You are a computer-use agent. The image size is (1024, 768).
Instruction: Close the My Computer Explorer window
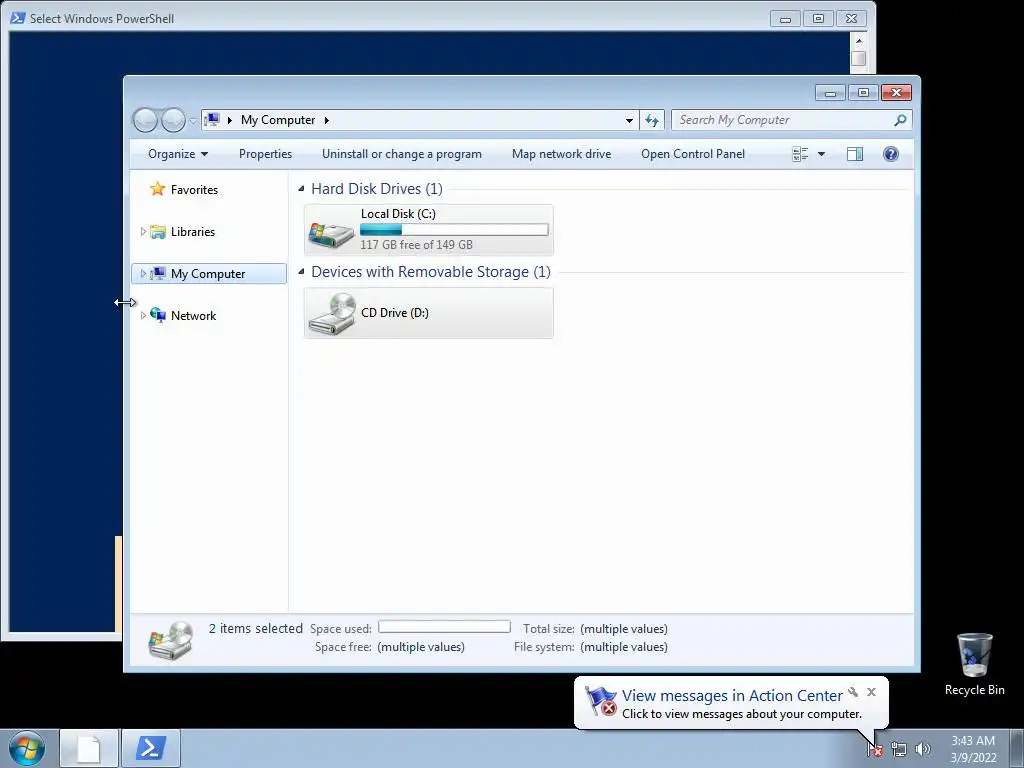tap(896, 93)
